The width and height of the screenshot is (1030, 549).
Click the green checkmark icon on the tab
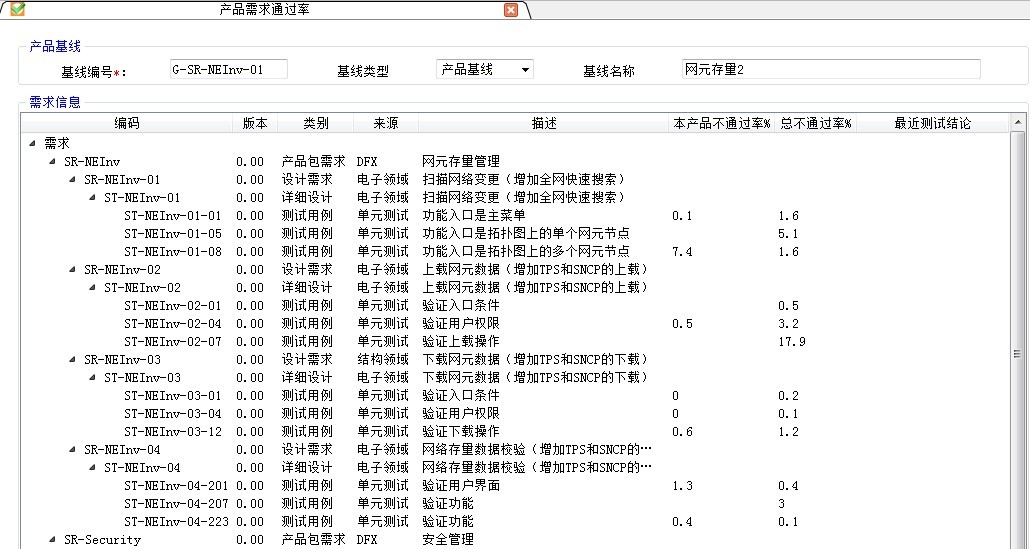click(17, 9)
